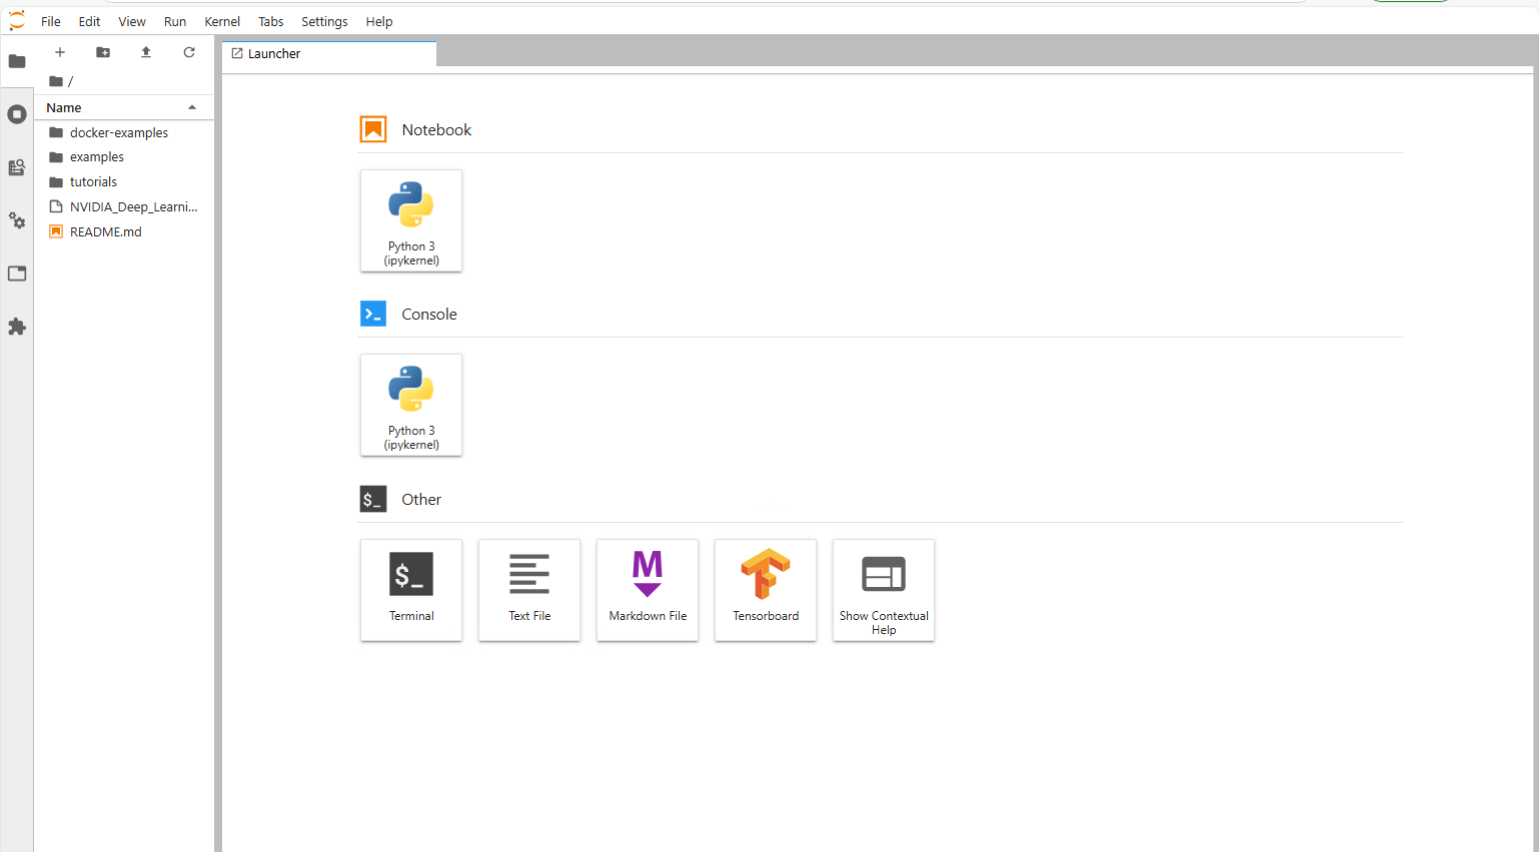Open the View menu
Screen dimensions: 1539x852
(132, 21)
